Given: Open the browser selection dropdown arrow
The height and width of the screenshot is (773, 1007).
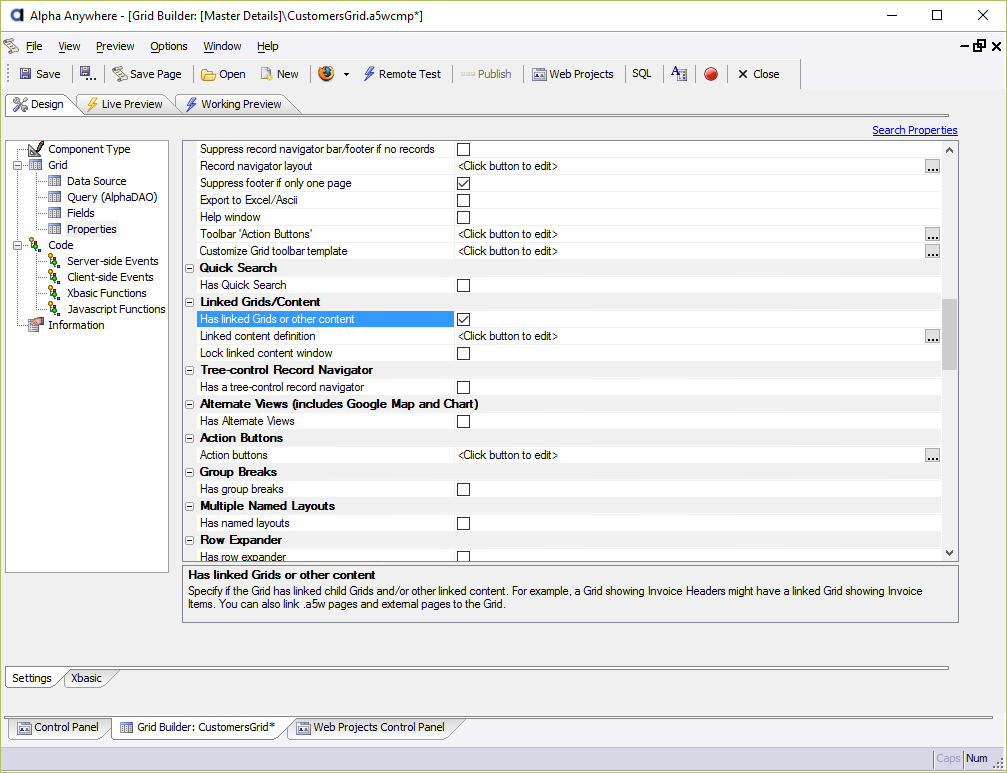Looking at the screenshot, I should 346,74.
